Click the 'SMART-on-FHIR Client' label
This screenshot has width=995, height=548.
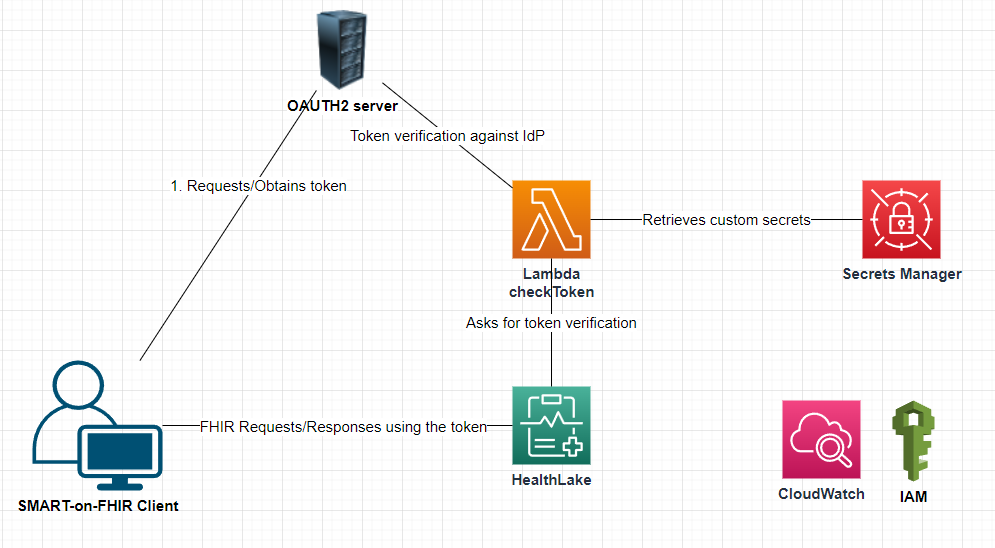tap(98, 506)
